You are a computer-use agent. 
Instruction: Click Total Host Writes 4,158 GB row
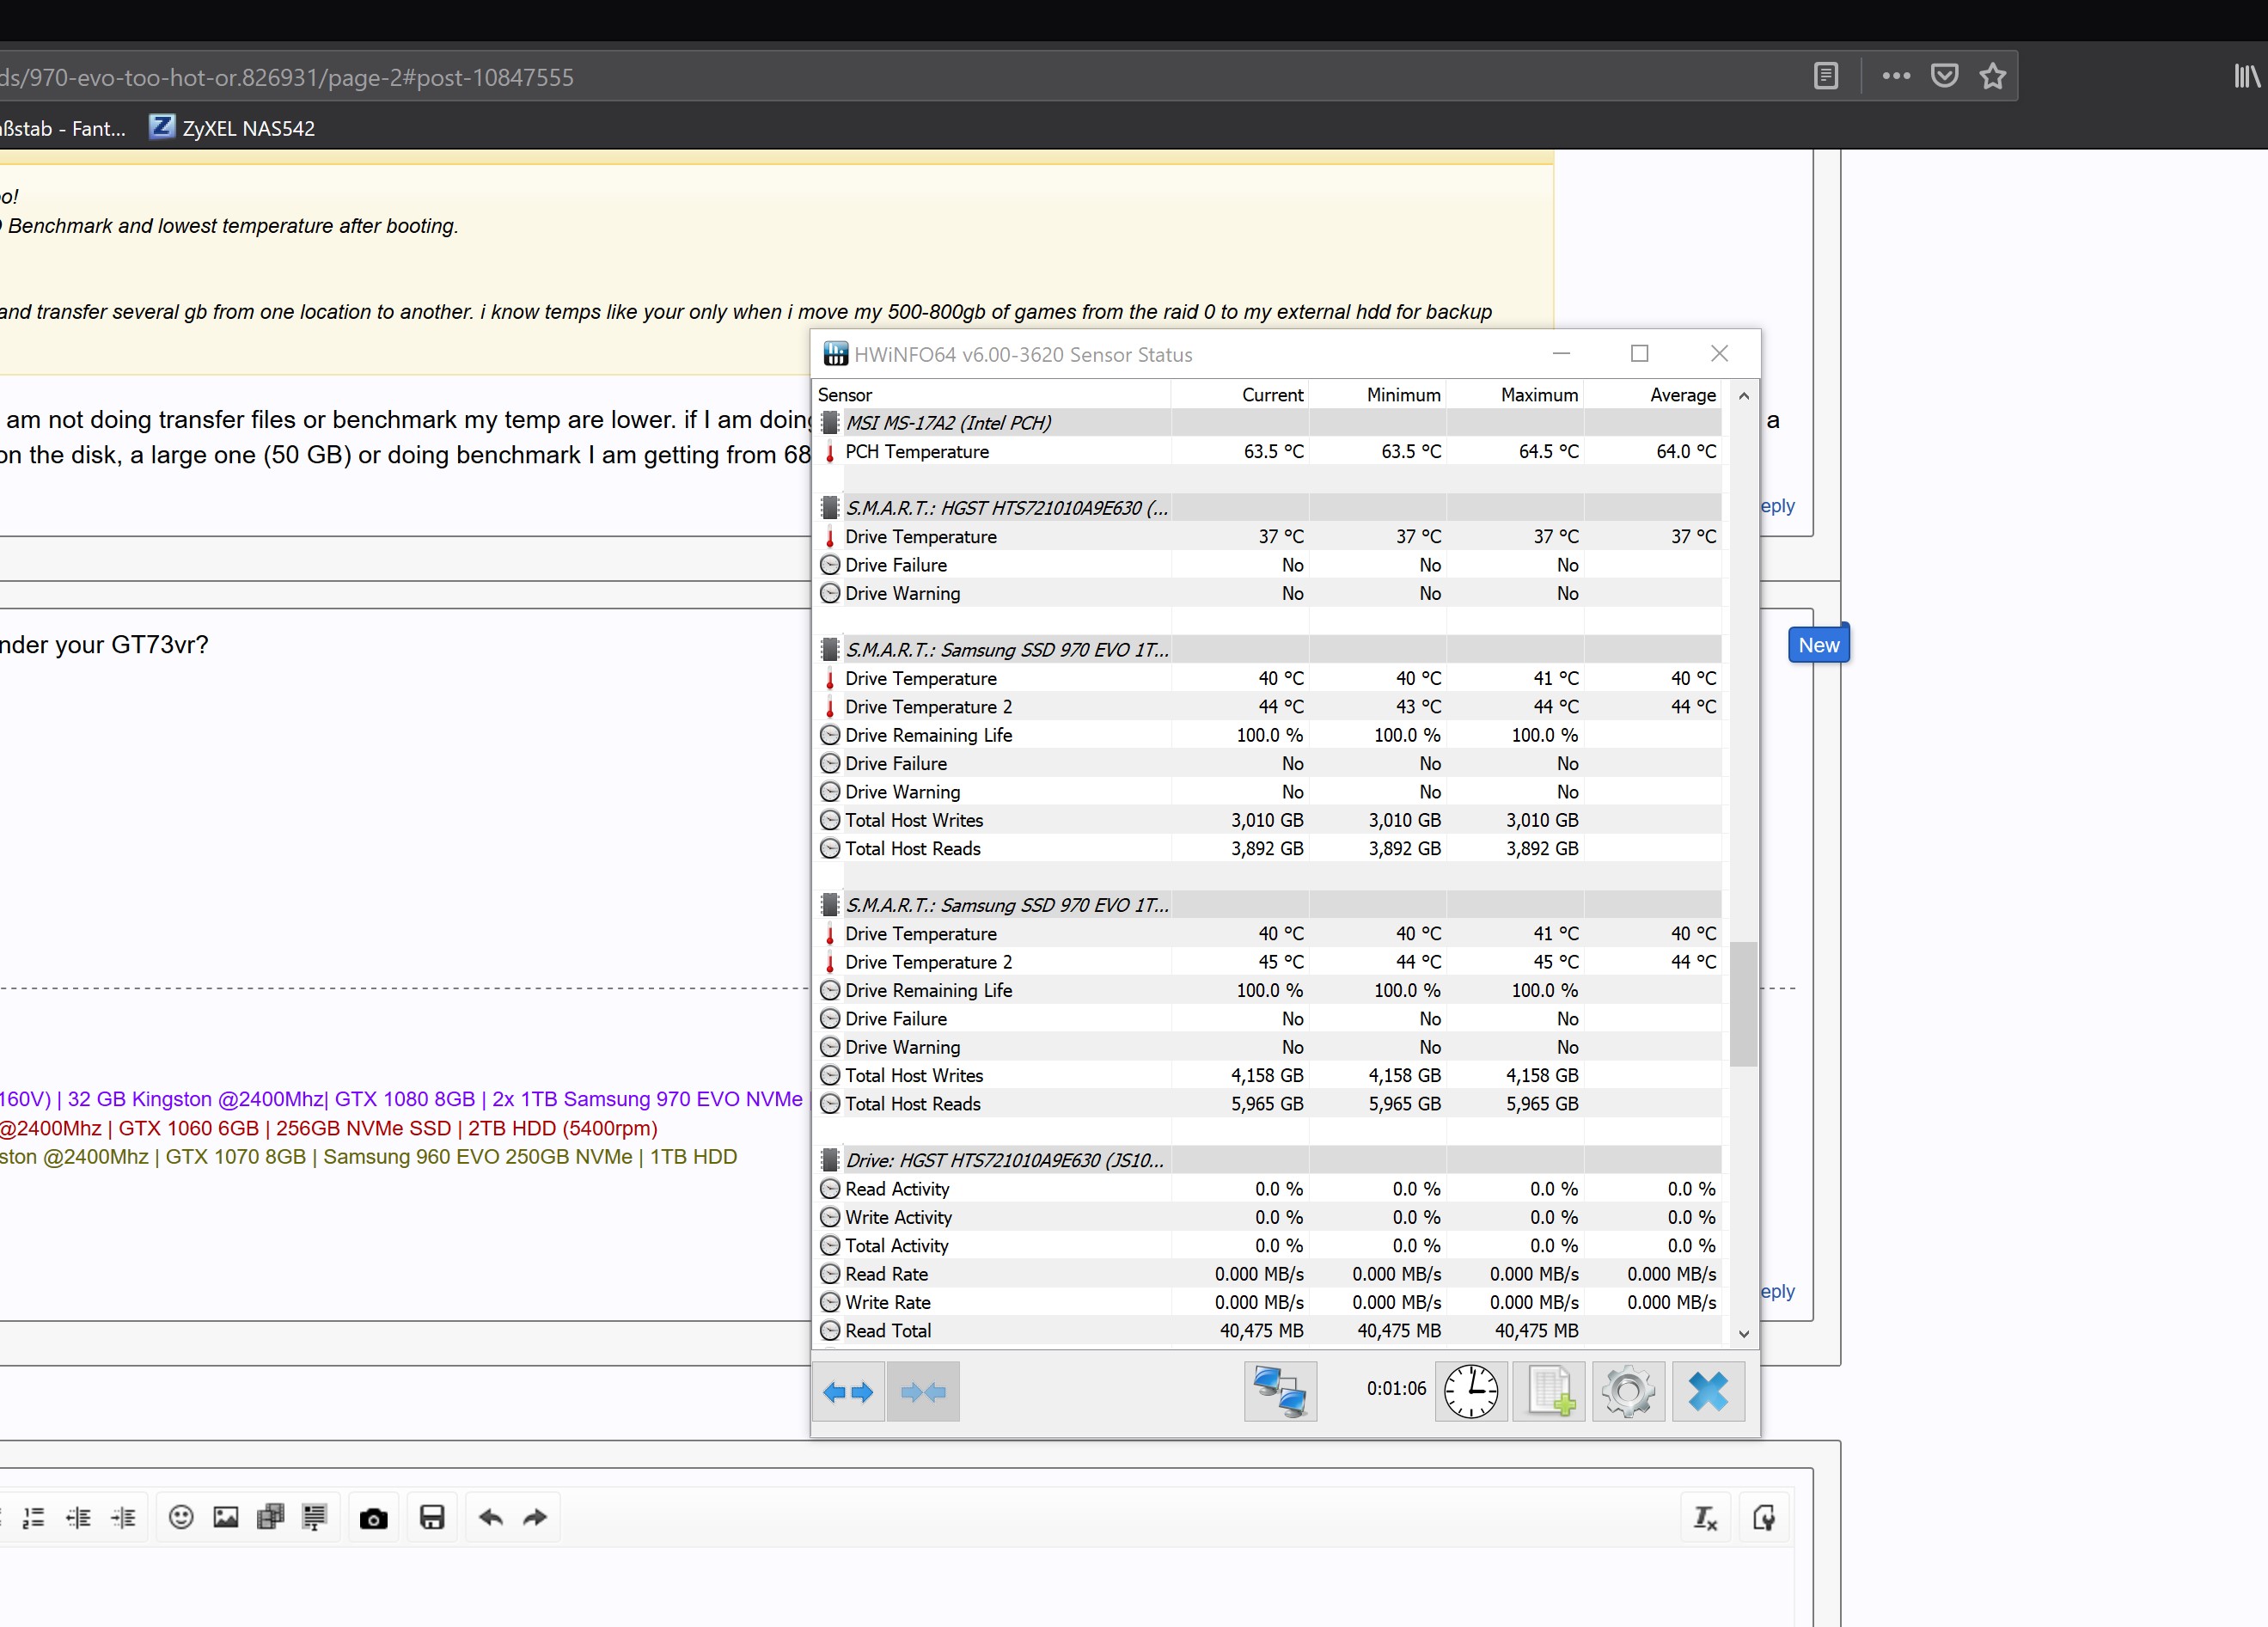(1268, 1075)
